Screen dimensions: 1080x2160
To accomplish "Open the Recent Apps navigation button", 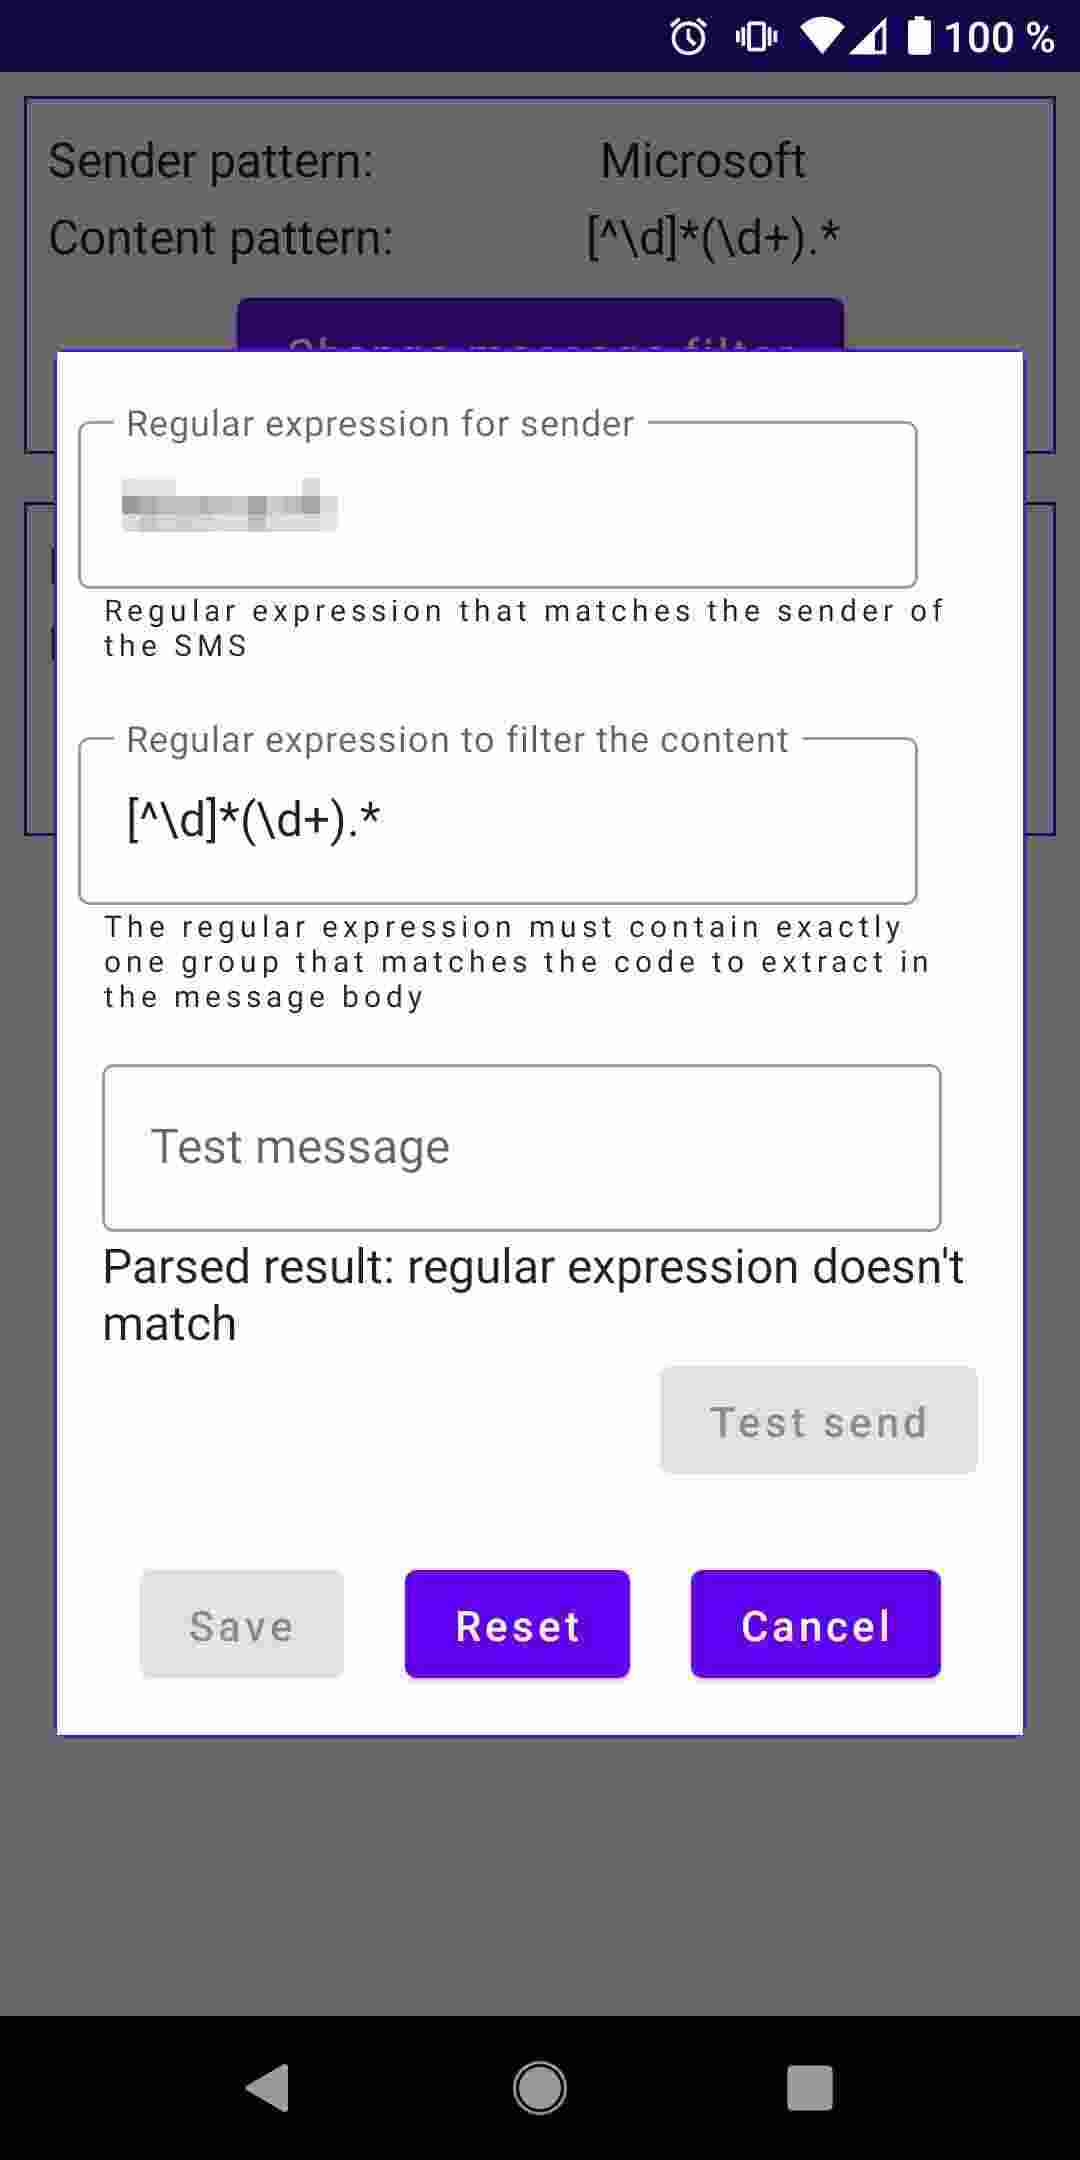I will [810, 2088].
